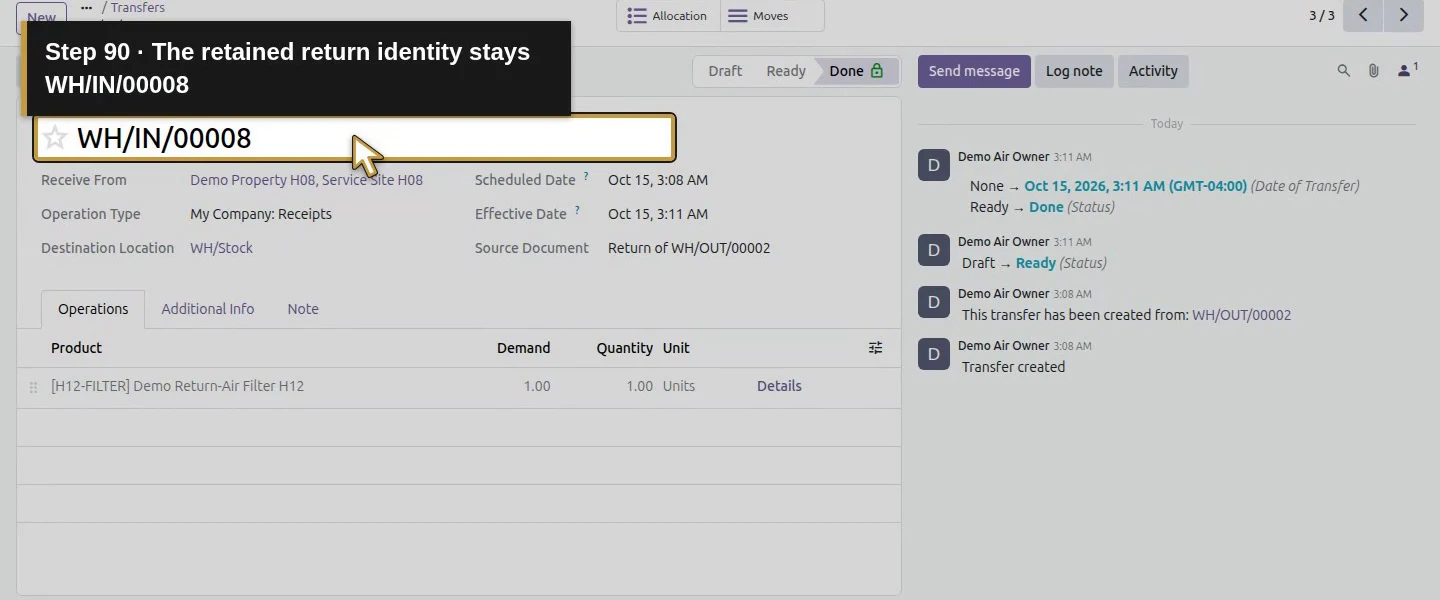Viewport: 1440px width, 600px height.
Task: Sort by the Demand column header
Action: point(523,348)
